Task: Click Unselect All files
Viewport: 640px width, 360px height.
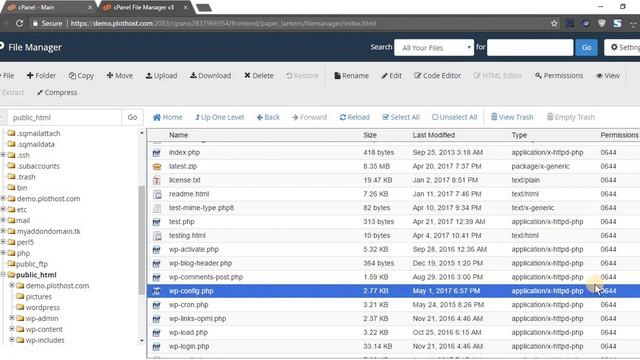Action: click(x=454, y=117)
